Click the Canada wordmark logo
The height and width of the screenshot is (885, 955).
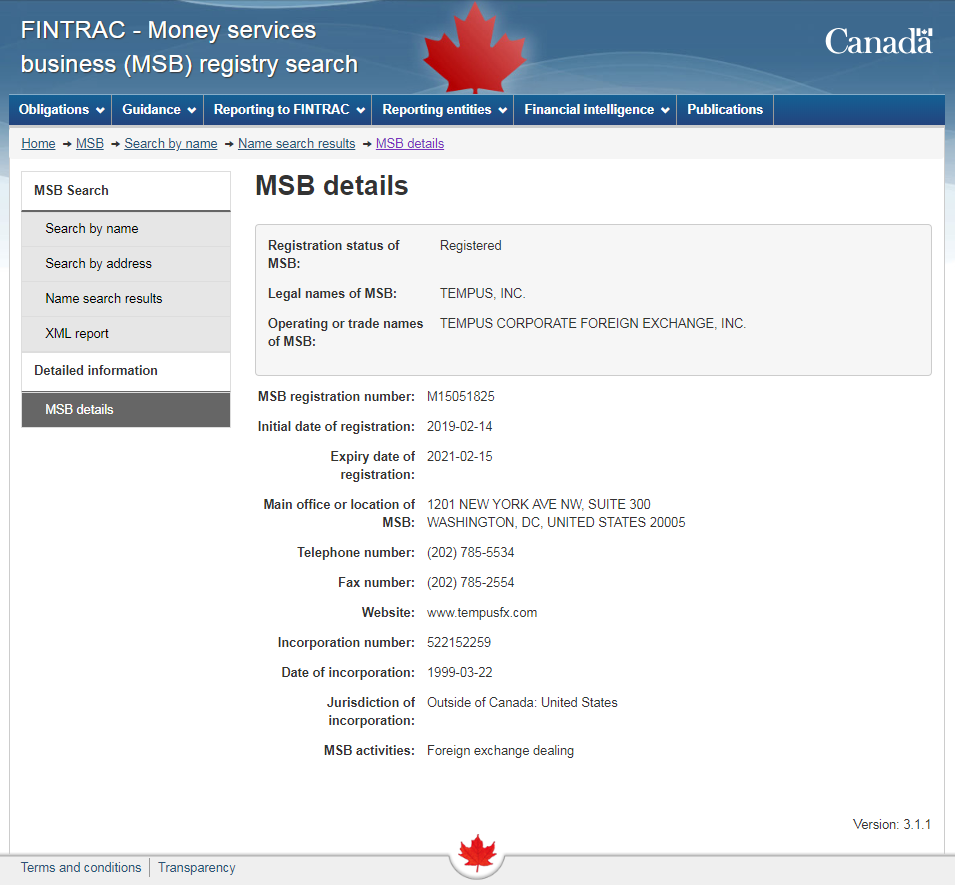pyautogui.click(x=878, y=41)
